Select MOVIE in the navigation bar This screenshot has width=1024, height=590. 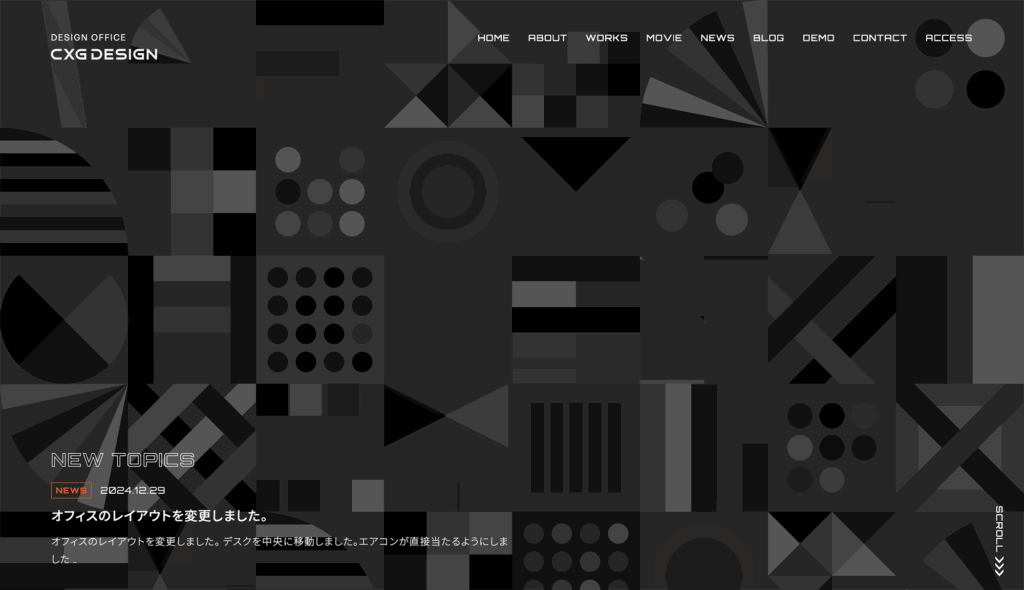click(663, 38)
